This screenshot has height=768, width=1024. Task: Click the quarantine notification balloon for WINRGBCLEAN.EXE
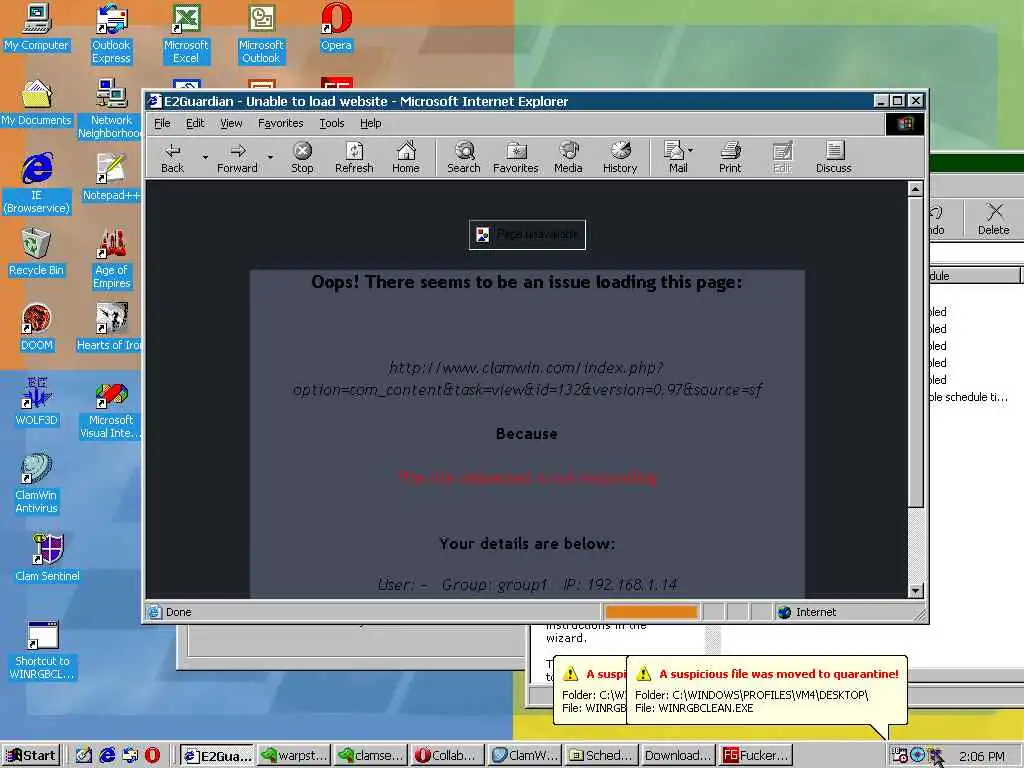click(x=767, y=691)
